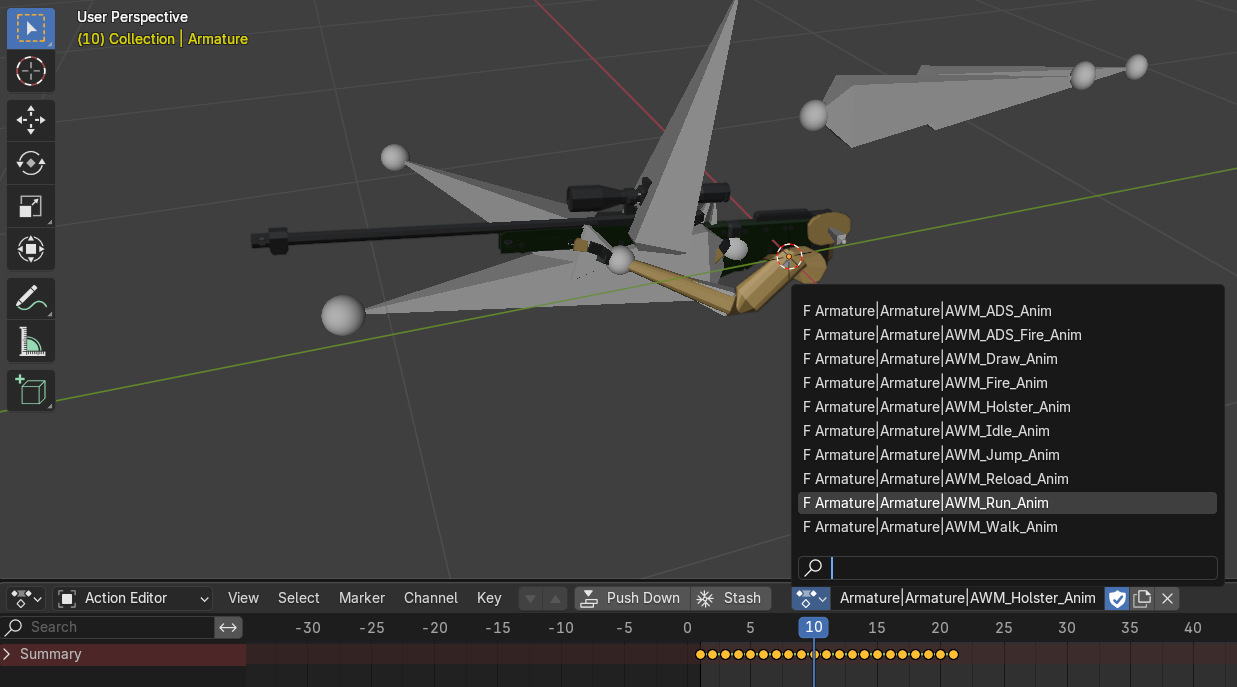This screenshot has width=1237, height=687.
Task: Activate the Cursor tool
Action: click(x=31, y=71)
